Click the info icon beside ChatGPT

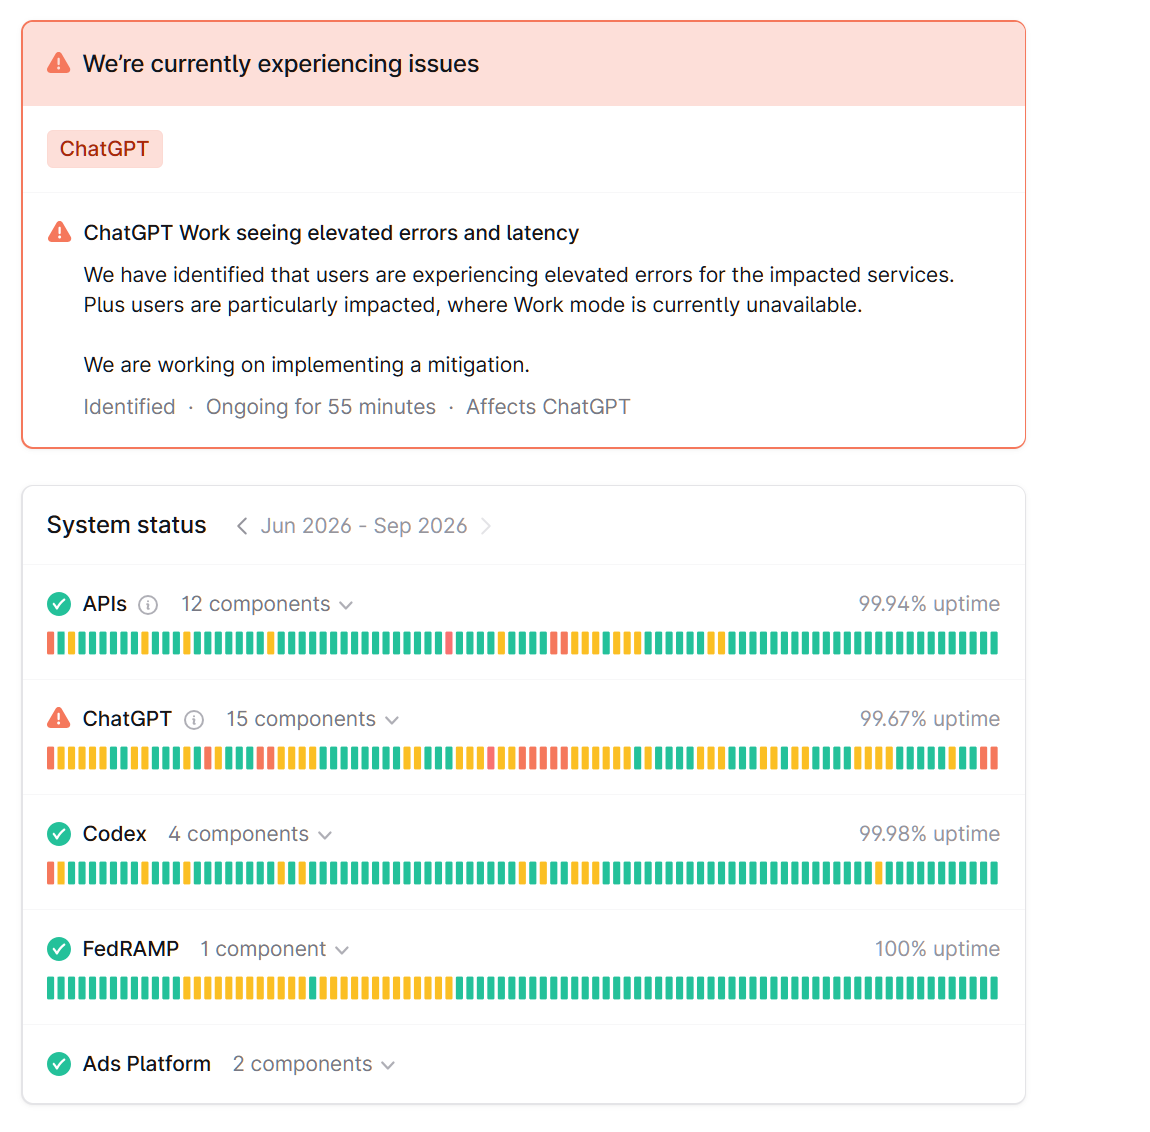(194, 720)
